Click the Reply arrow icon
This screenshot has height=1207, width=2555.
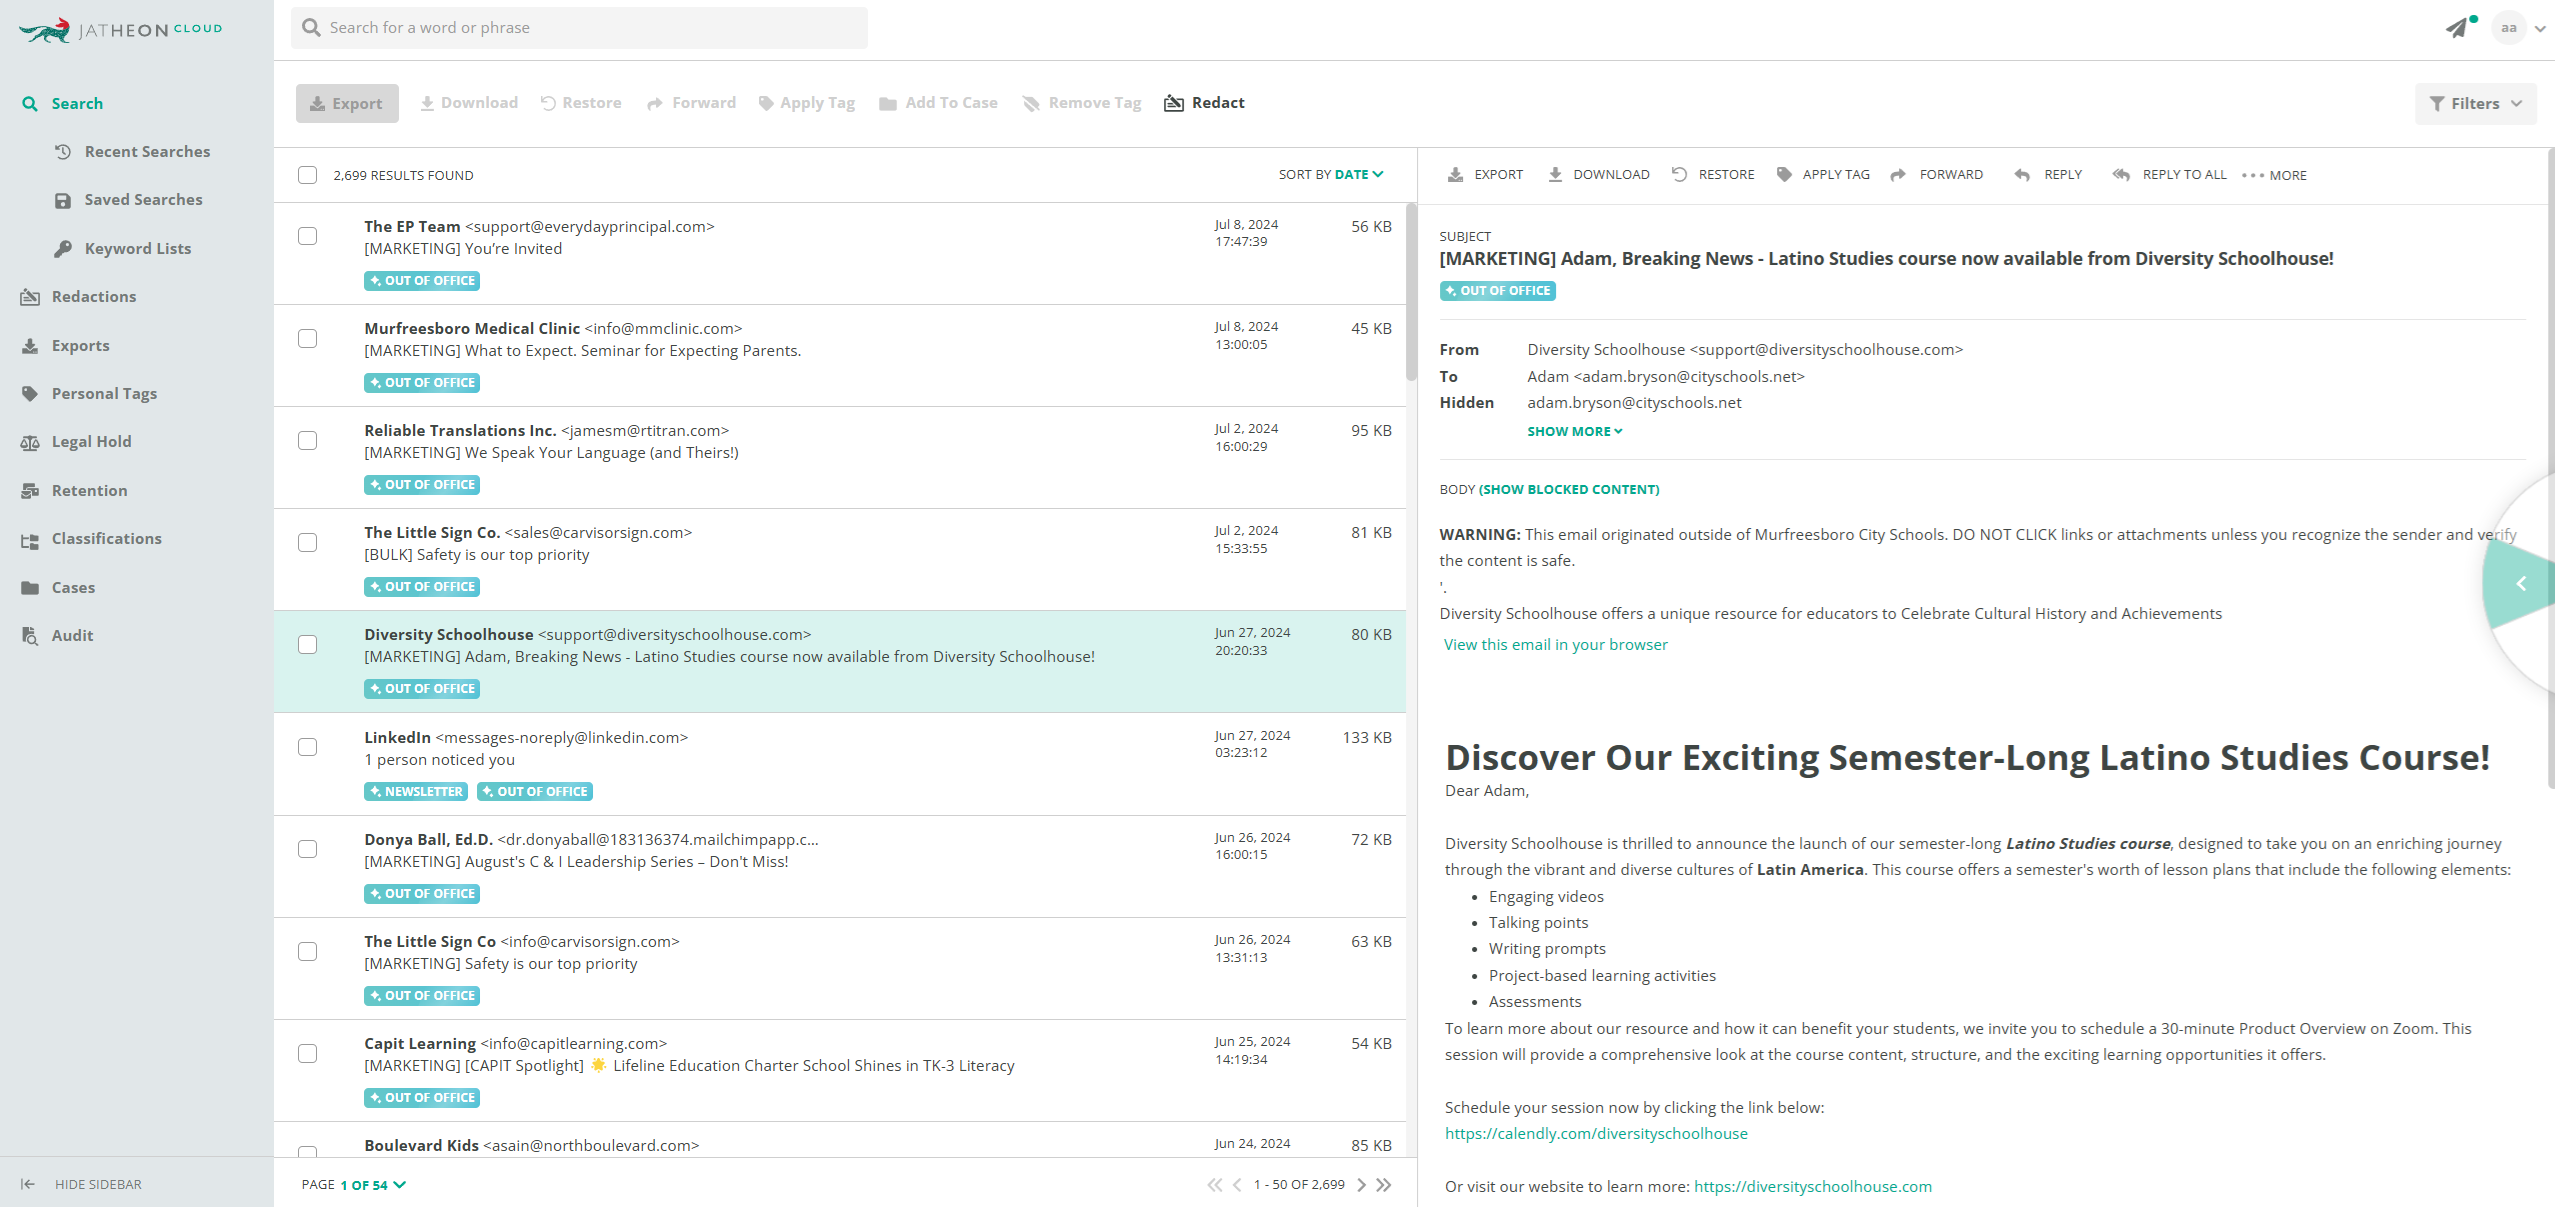(x=2022, y=175)
